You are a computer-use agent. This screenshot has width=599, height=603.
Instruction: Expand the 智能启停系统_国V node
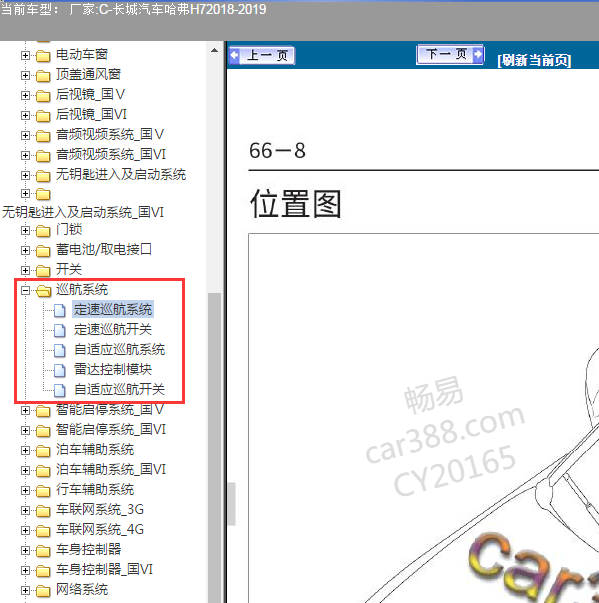[25, 410]
